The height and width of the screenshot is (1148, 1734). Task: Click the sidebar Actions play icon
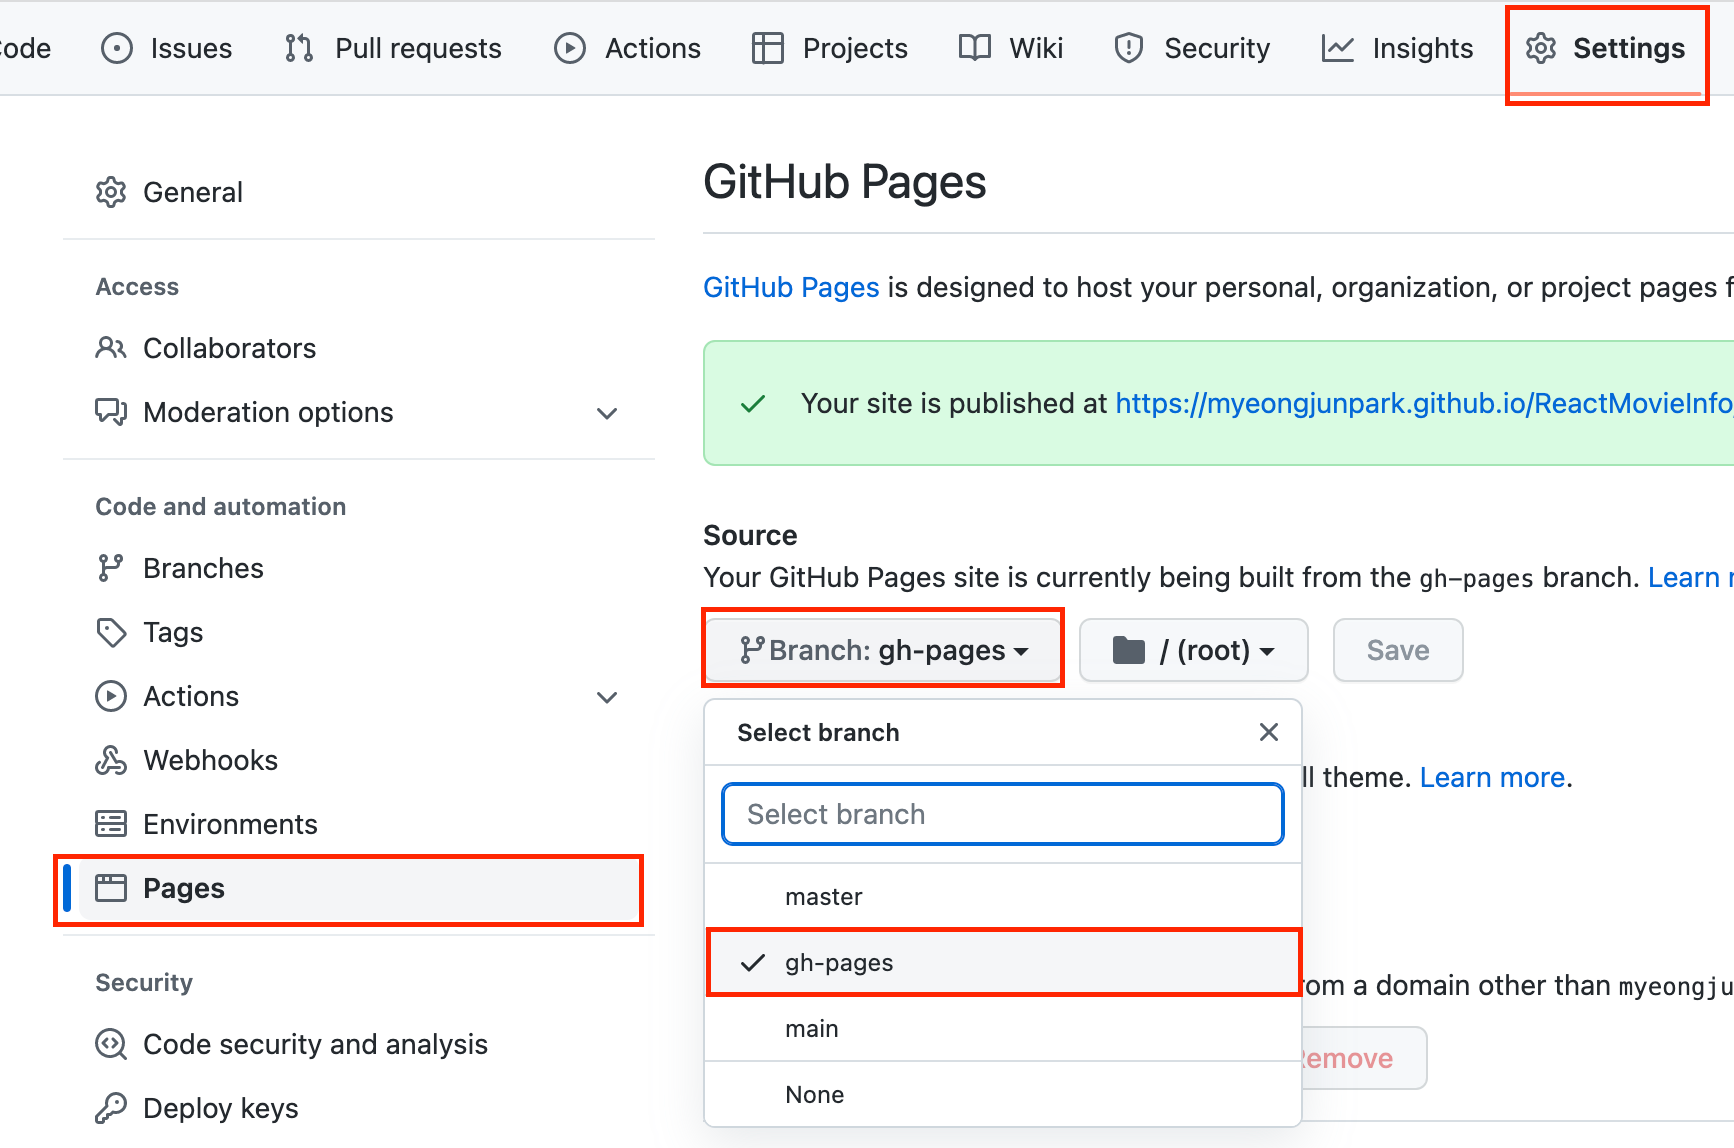click(111, 696)
